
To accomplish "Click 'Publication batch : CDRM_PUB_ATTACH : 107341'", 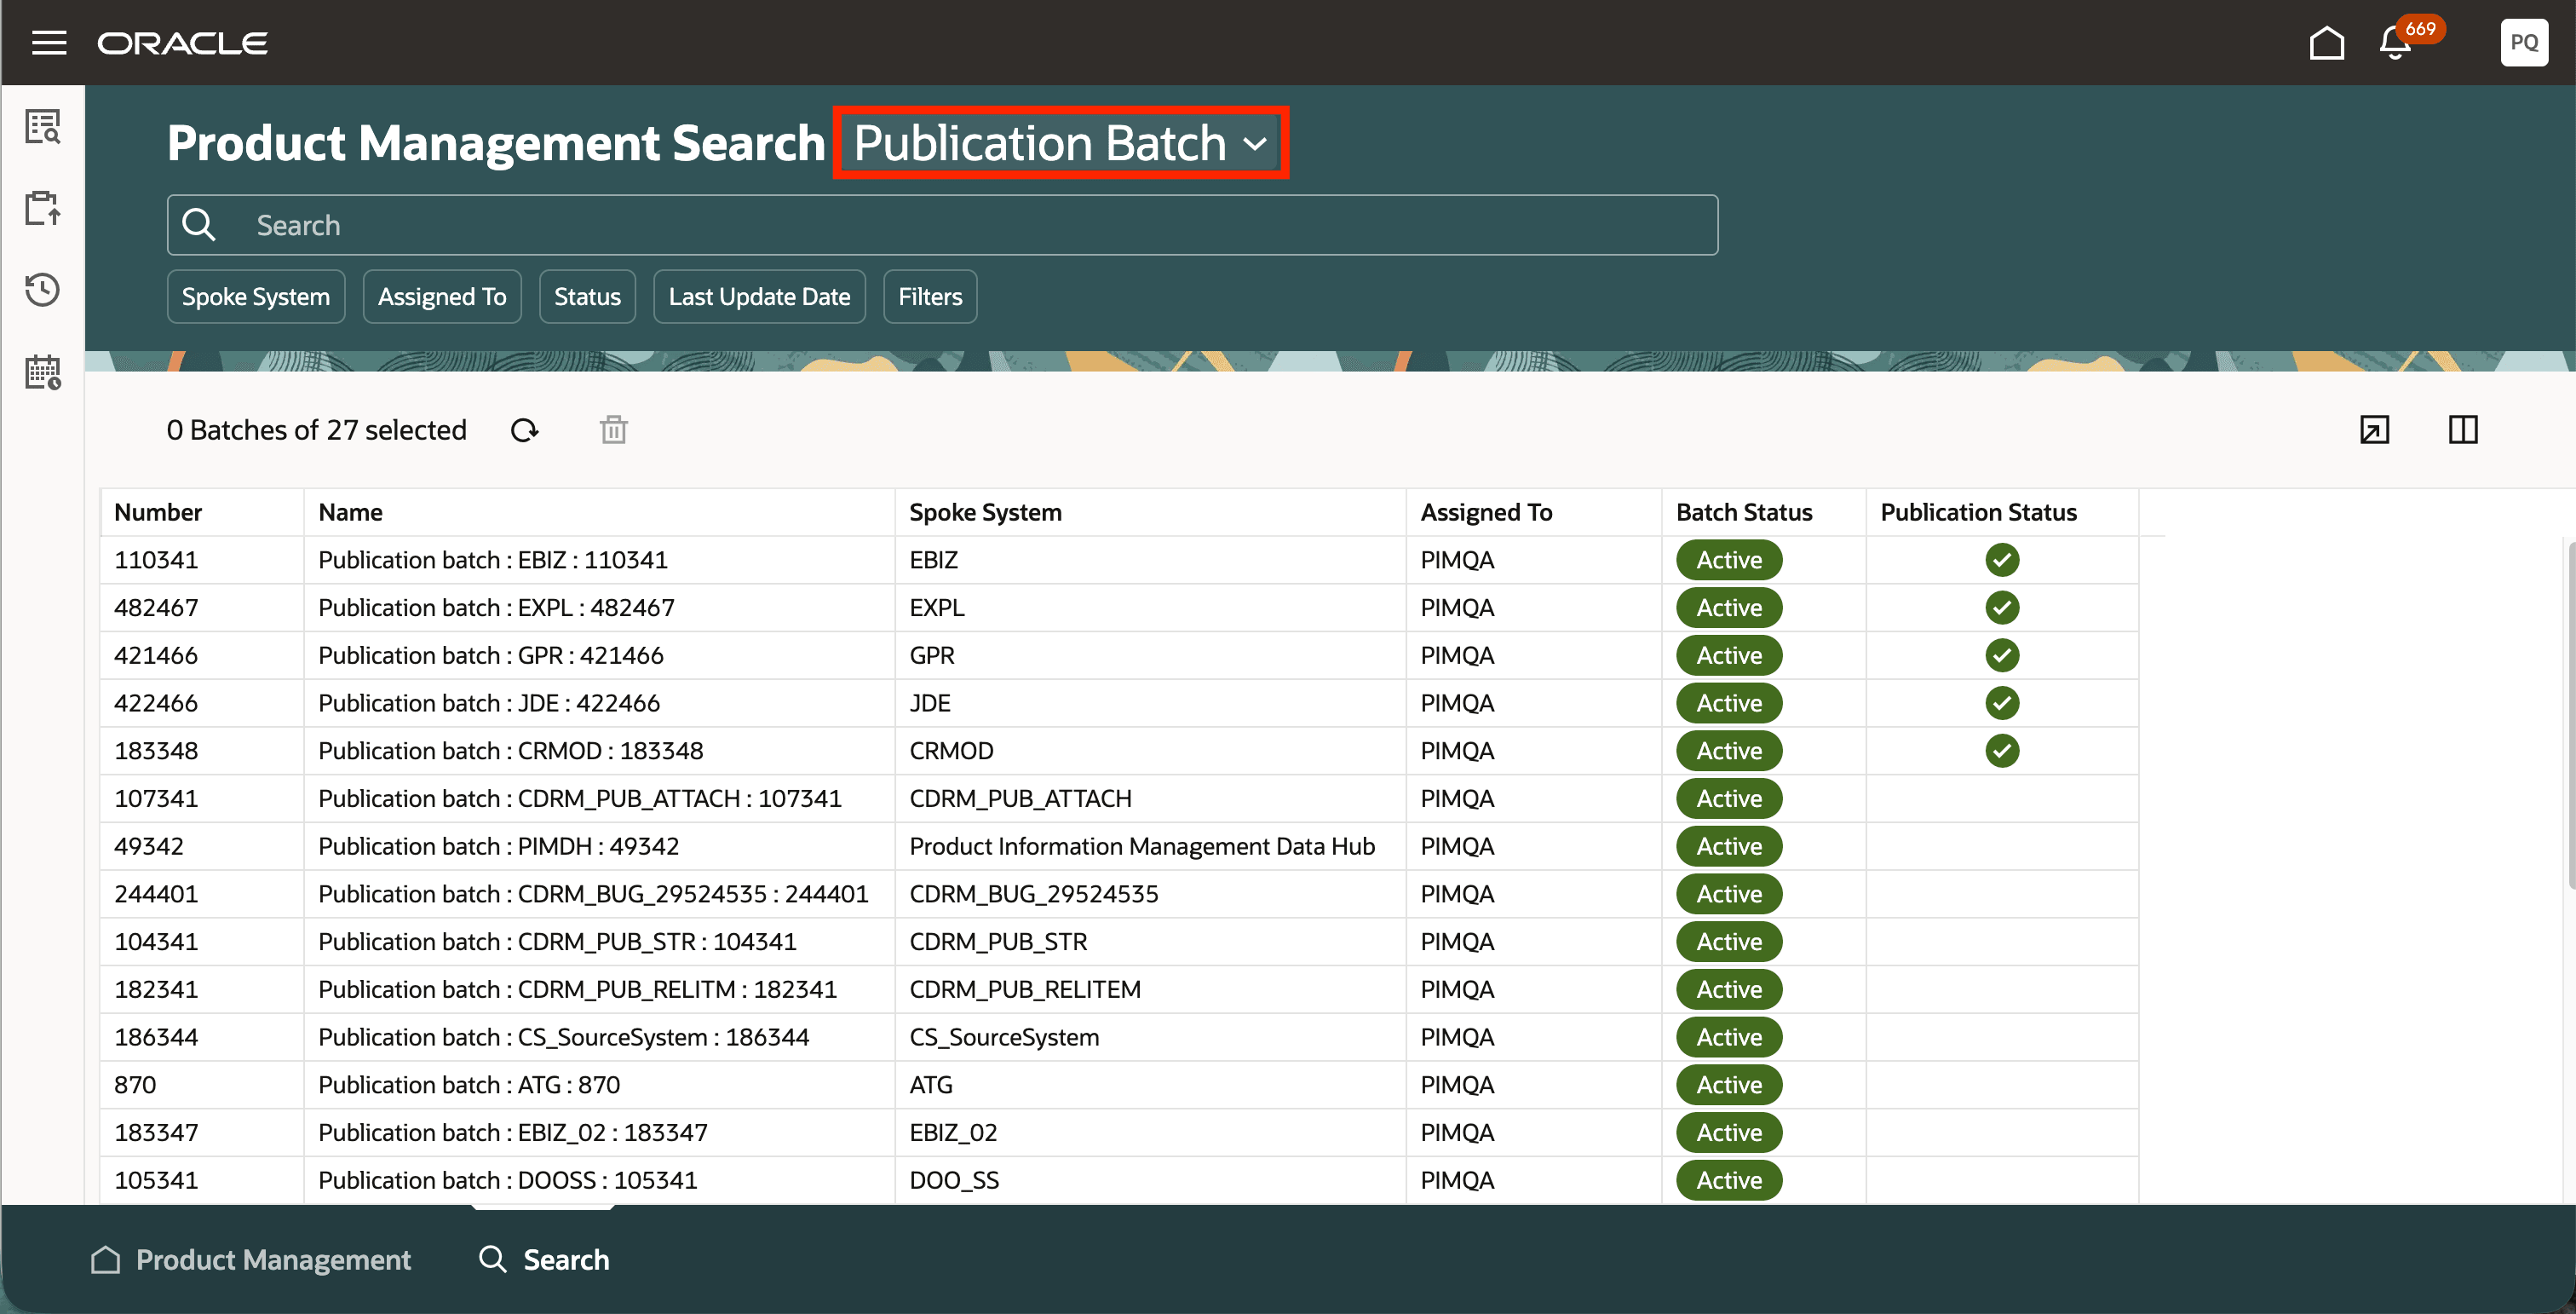I will click(580, 799).
